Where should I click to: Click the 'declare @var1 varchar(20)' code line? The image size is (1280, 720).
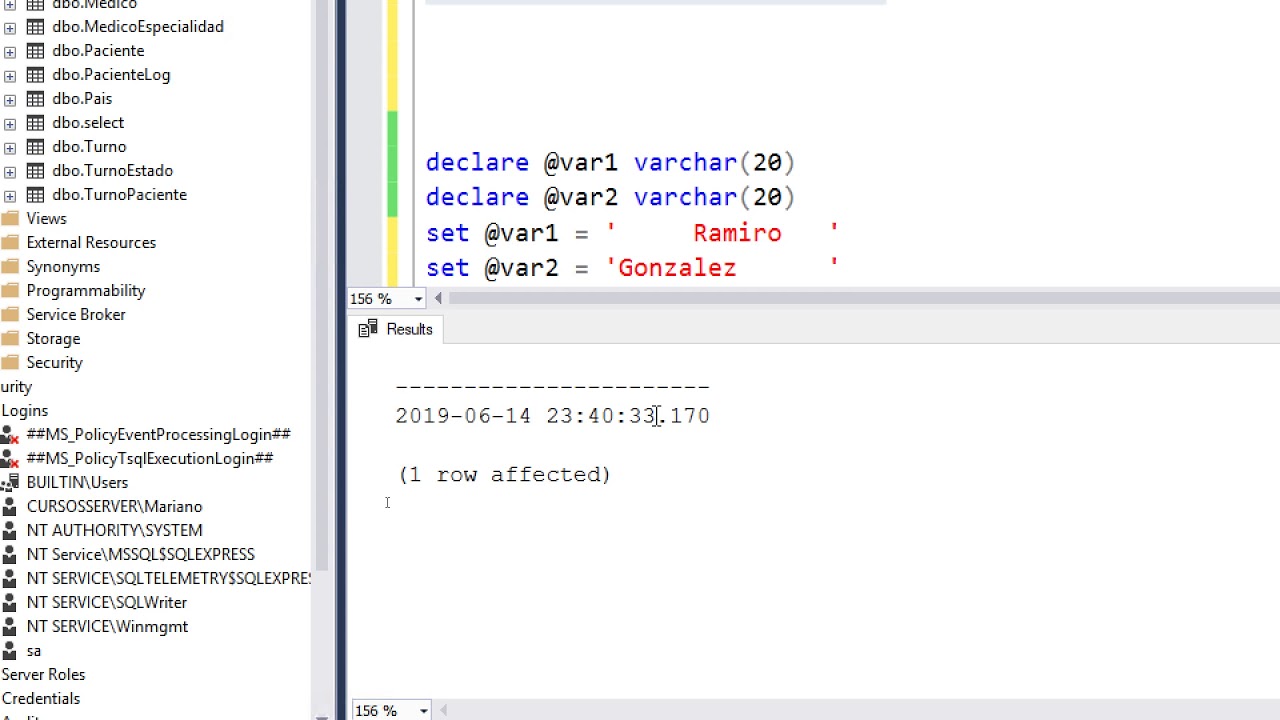[610, 162]
